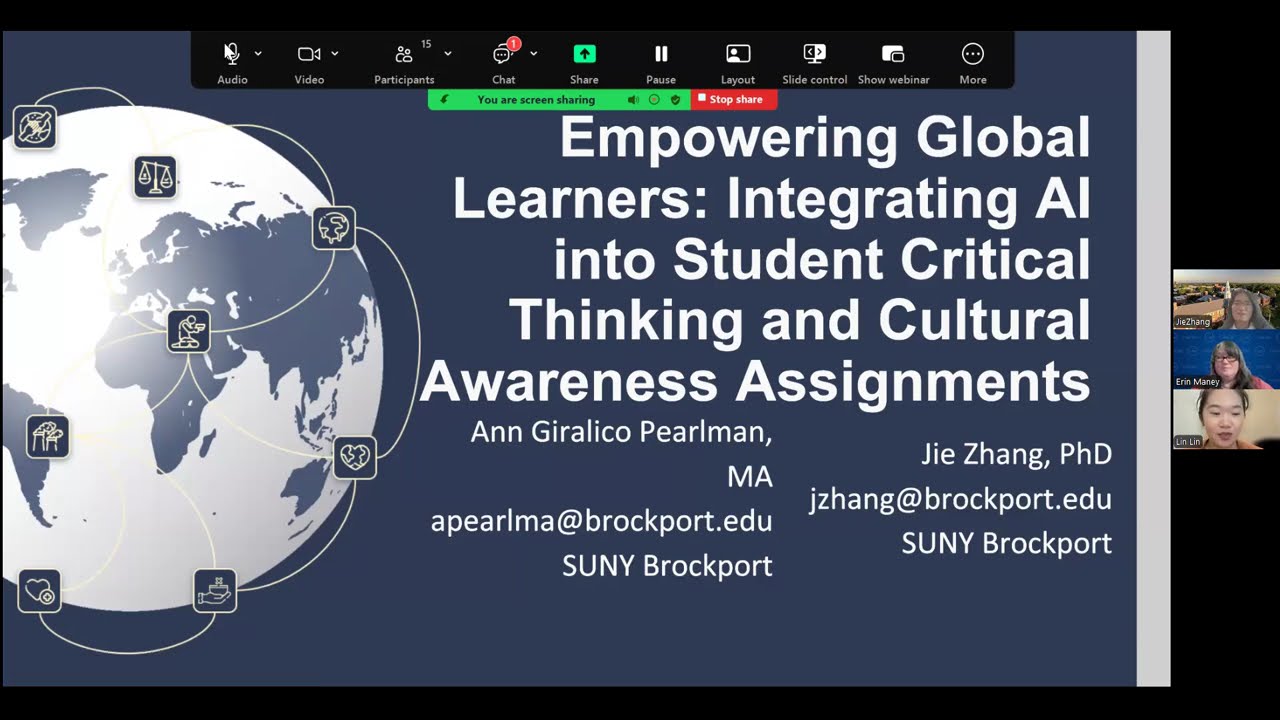Click the speaker icon in sharing bar
The height and width of the screenshot is (720, 1280).
[634, 100]
